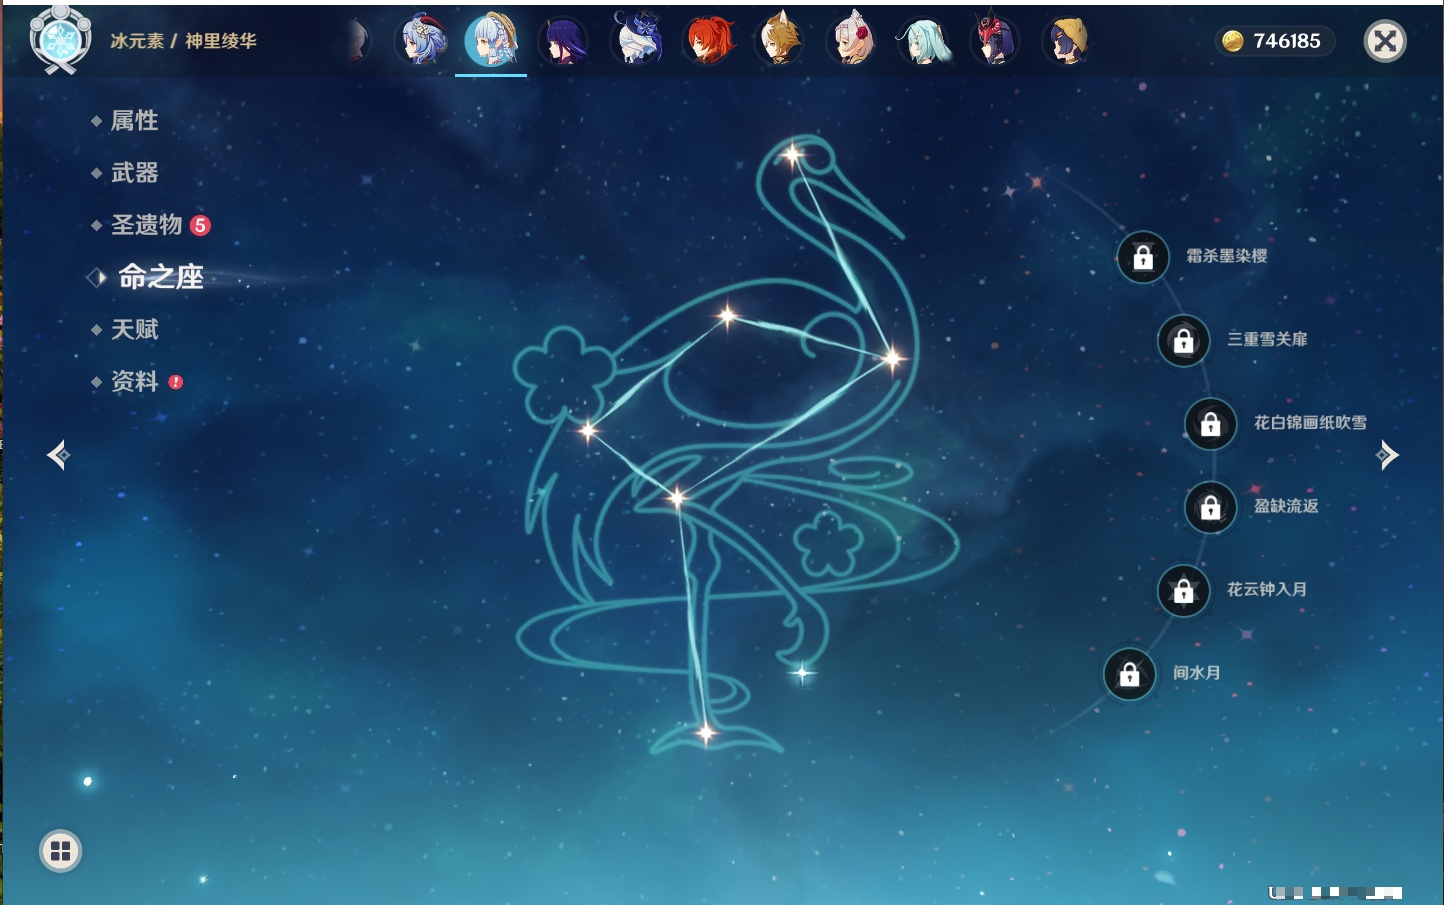
Task: Click the 间水月 constellation name
Action: point(1197,673)
